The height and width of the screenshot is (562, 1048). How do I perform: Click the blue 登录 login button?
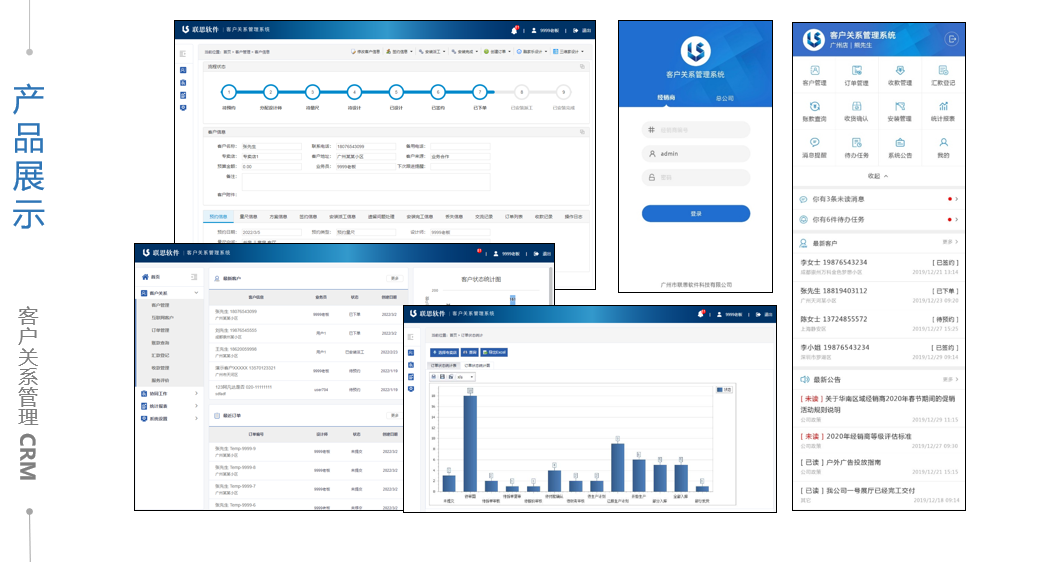(x=695, y=213)
